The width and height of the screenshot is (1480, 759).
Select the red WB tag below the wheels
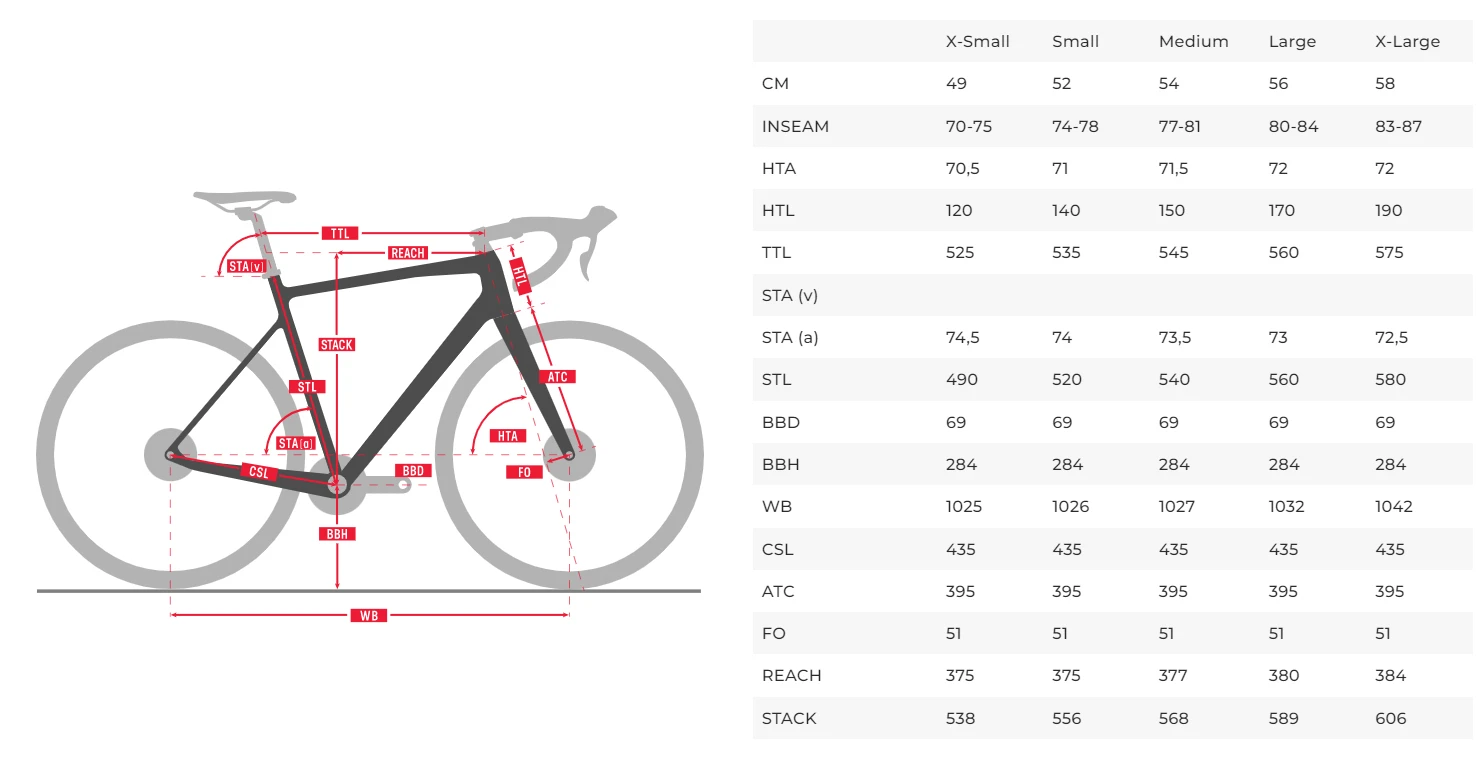click(x=369, y=616)
